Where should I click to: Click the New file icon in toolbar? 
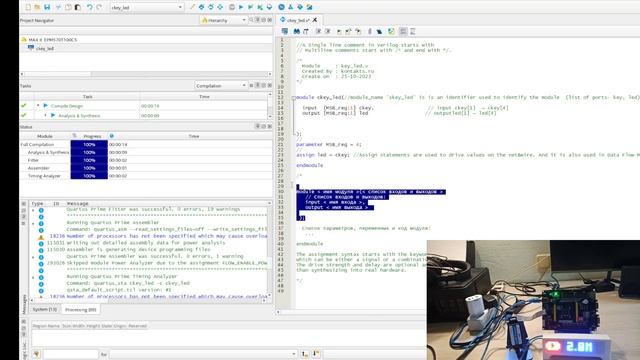click(x=28, y=7)
